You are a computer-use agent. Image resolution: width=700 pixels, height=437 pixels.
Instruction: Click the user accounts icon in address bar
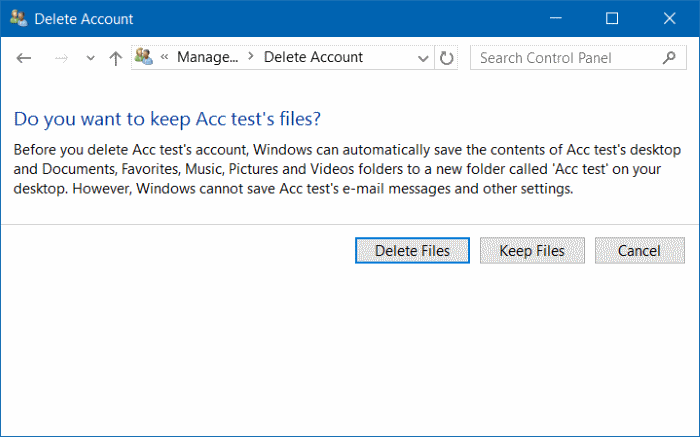144,57
